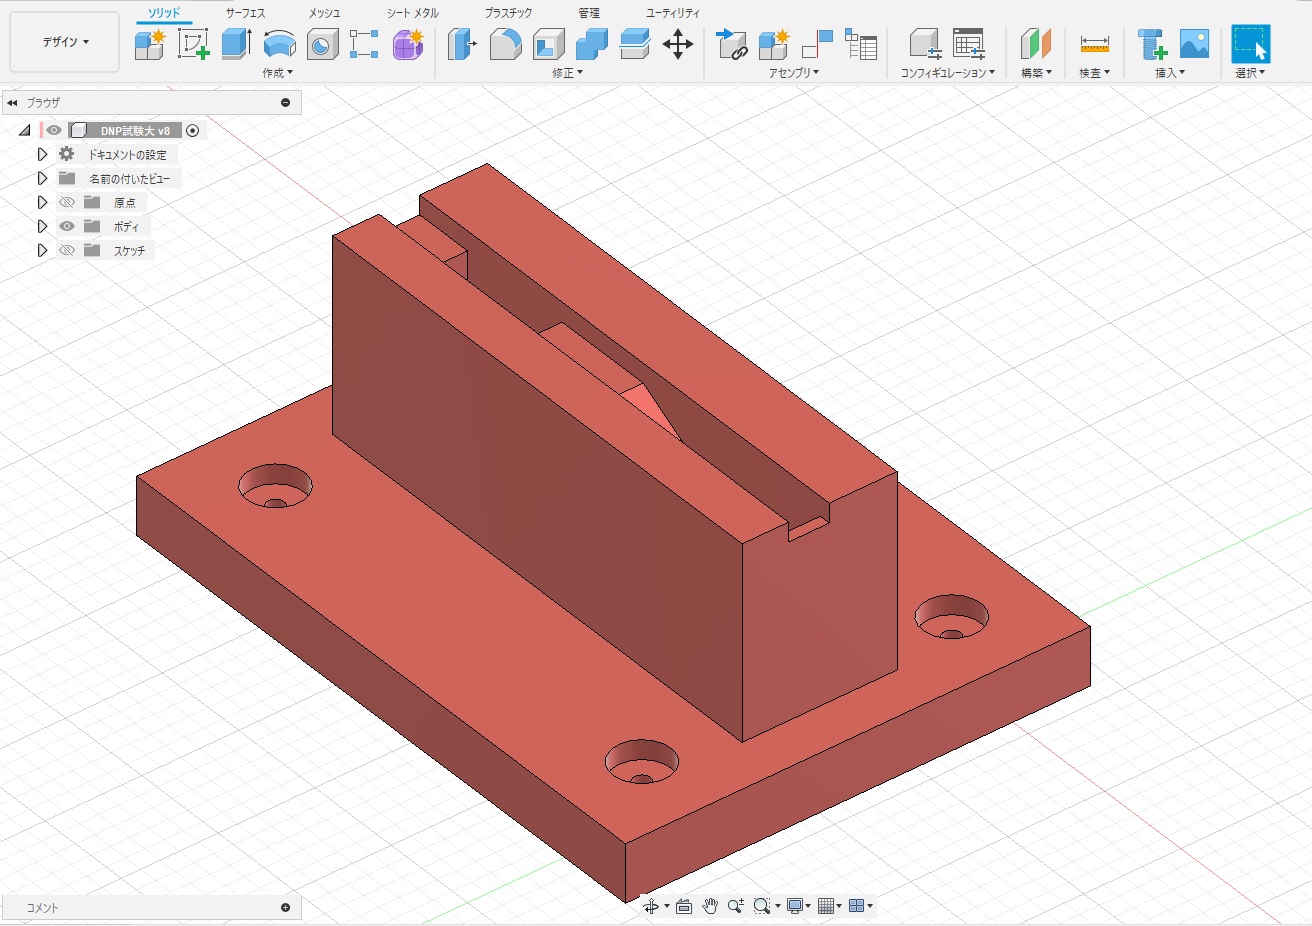The width and height of the screenshot is (1312, 926).
Task: Click the Orbit navigation icon
Action: pos(651,906)
